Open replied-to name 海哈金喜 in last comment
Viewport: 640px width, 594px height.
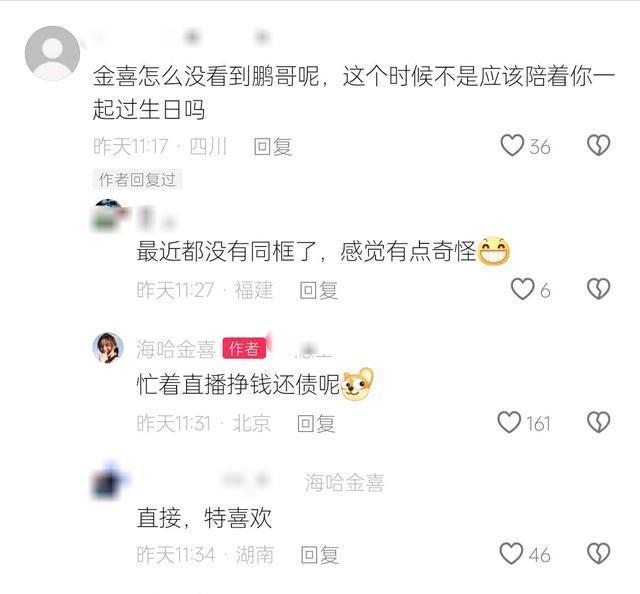344,483
